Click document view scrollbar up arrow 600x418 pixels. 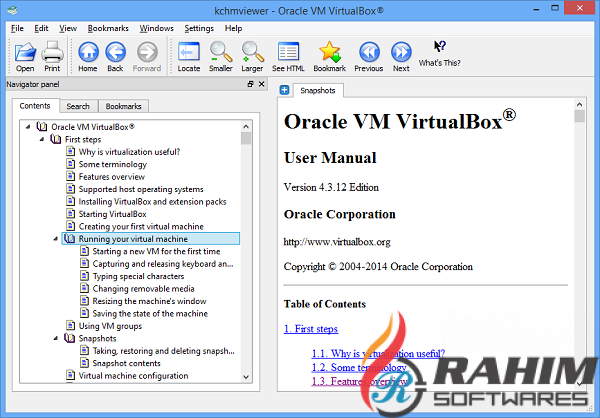pyautogui.click(x=579, y=104)
